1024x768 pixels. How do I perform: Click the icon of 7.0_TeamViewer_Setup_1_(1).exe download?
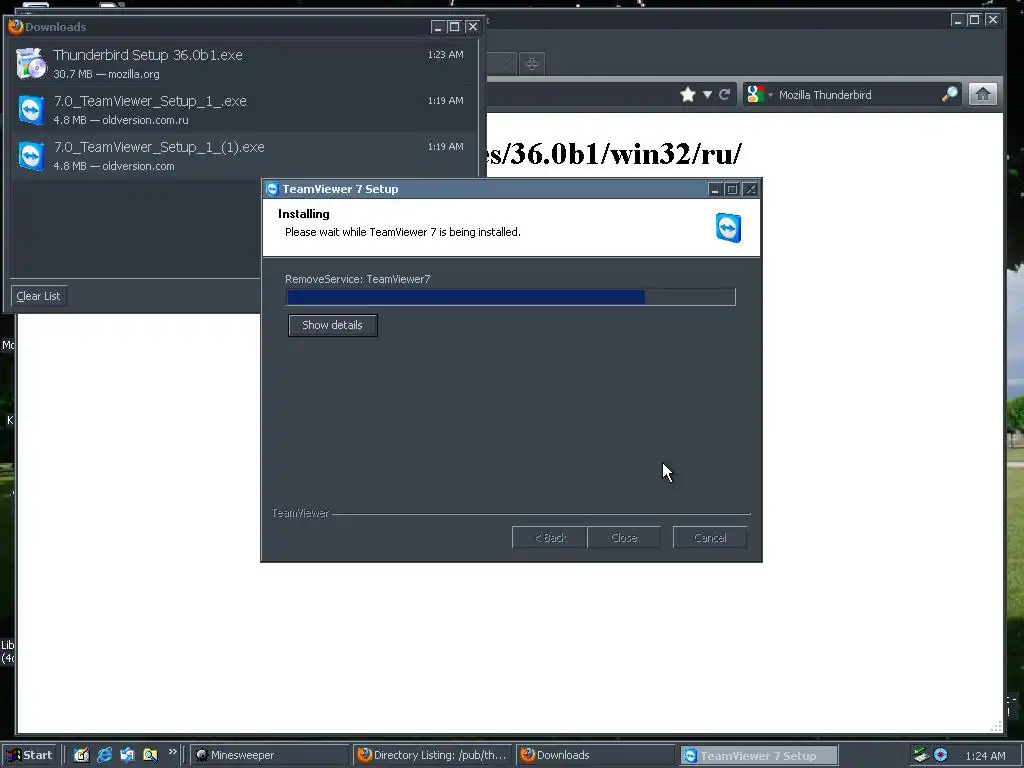(31, 156)
